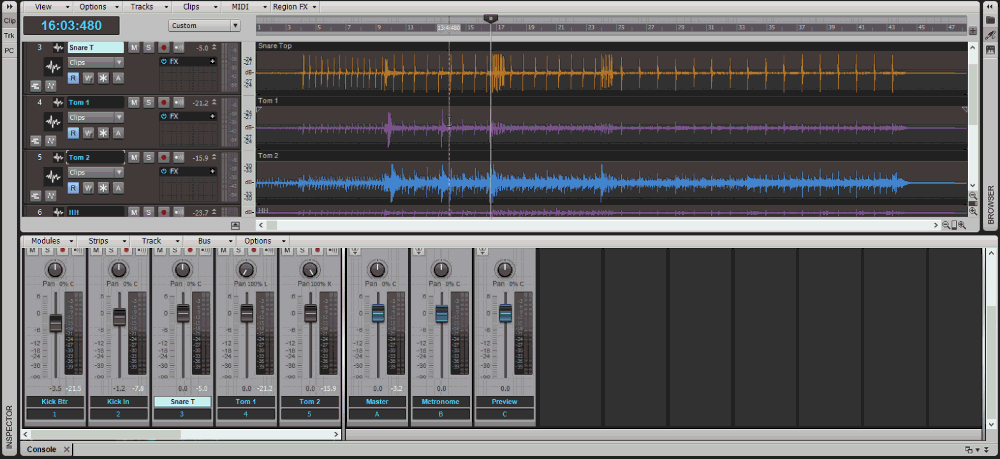Click the Tom 1 take lanes icon

pos(36,140)
